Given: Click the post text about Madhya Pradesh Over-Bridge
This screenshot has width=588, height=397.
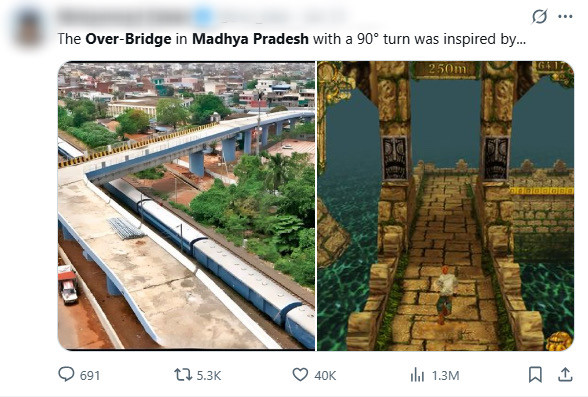Looking at the screenshot, I should click(x=291, y=39).
